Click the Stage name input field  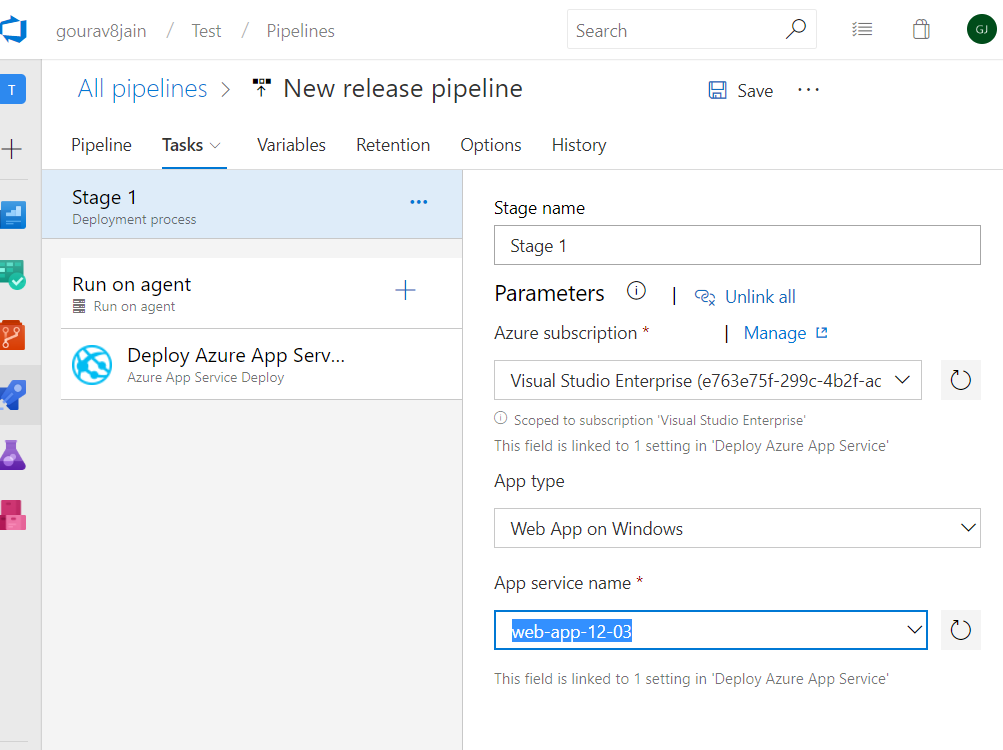737,246
